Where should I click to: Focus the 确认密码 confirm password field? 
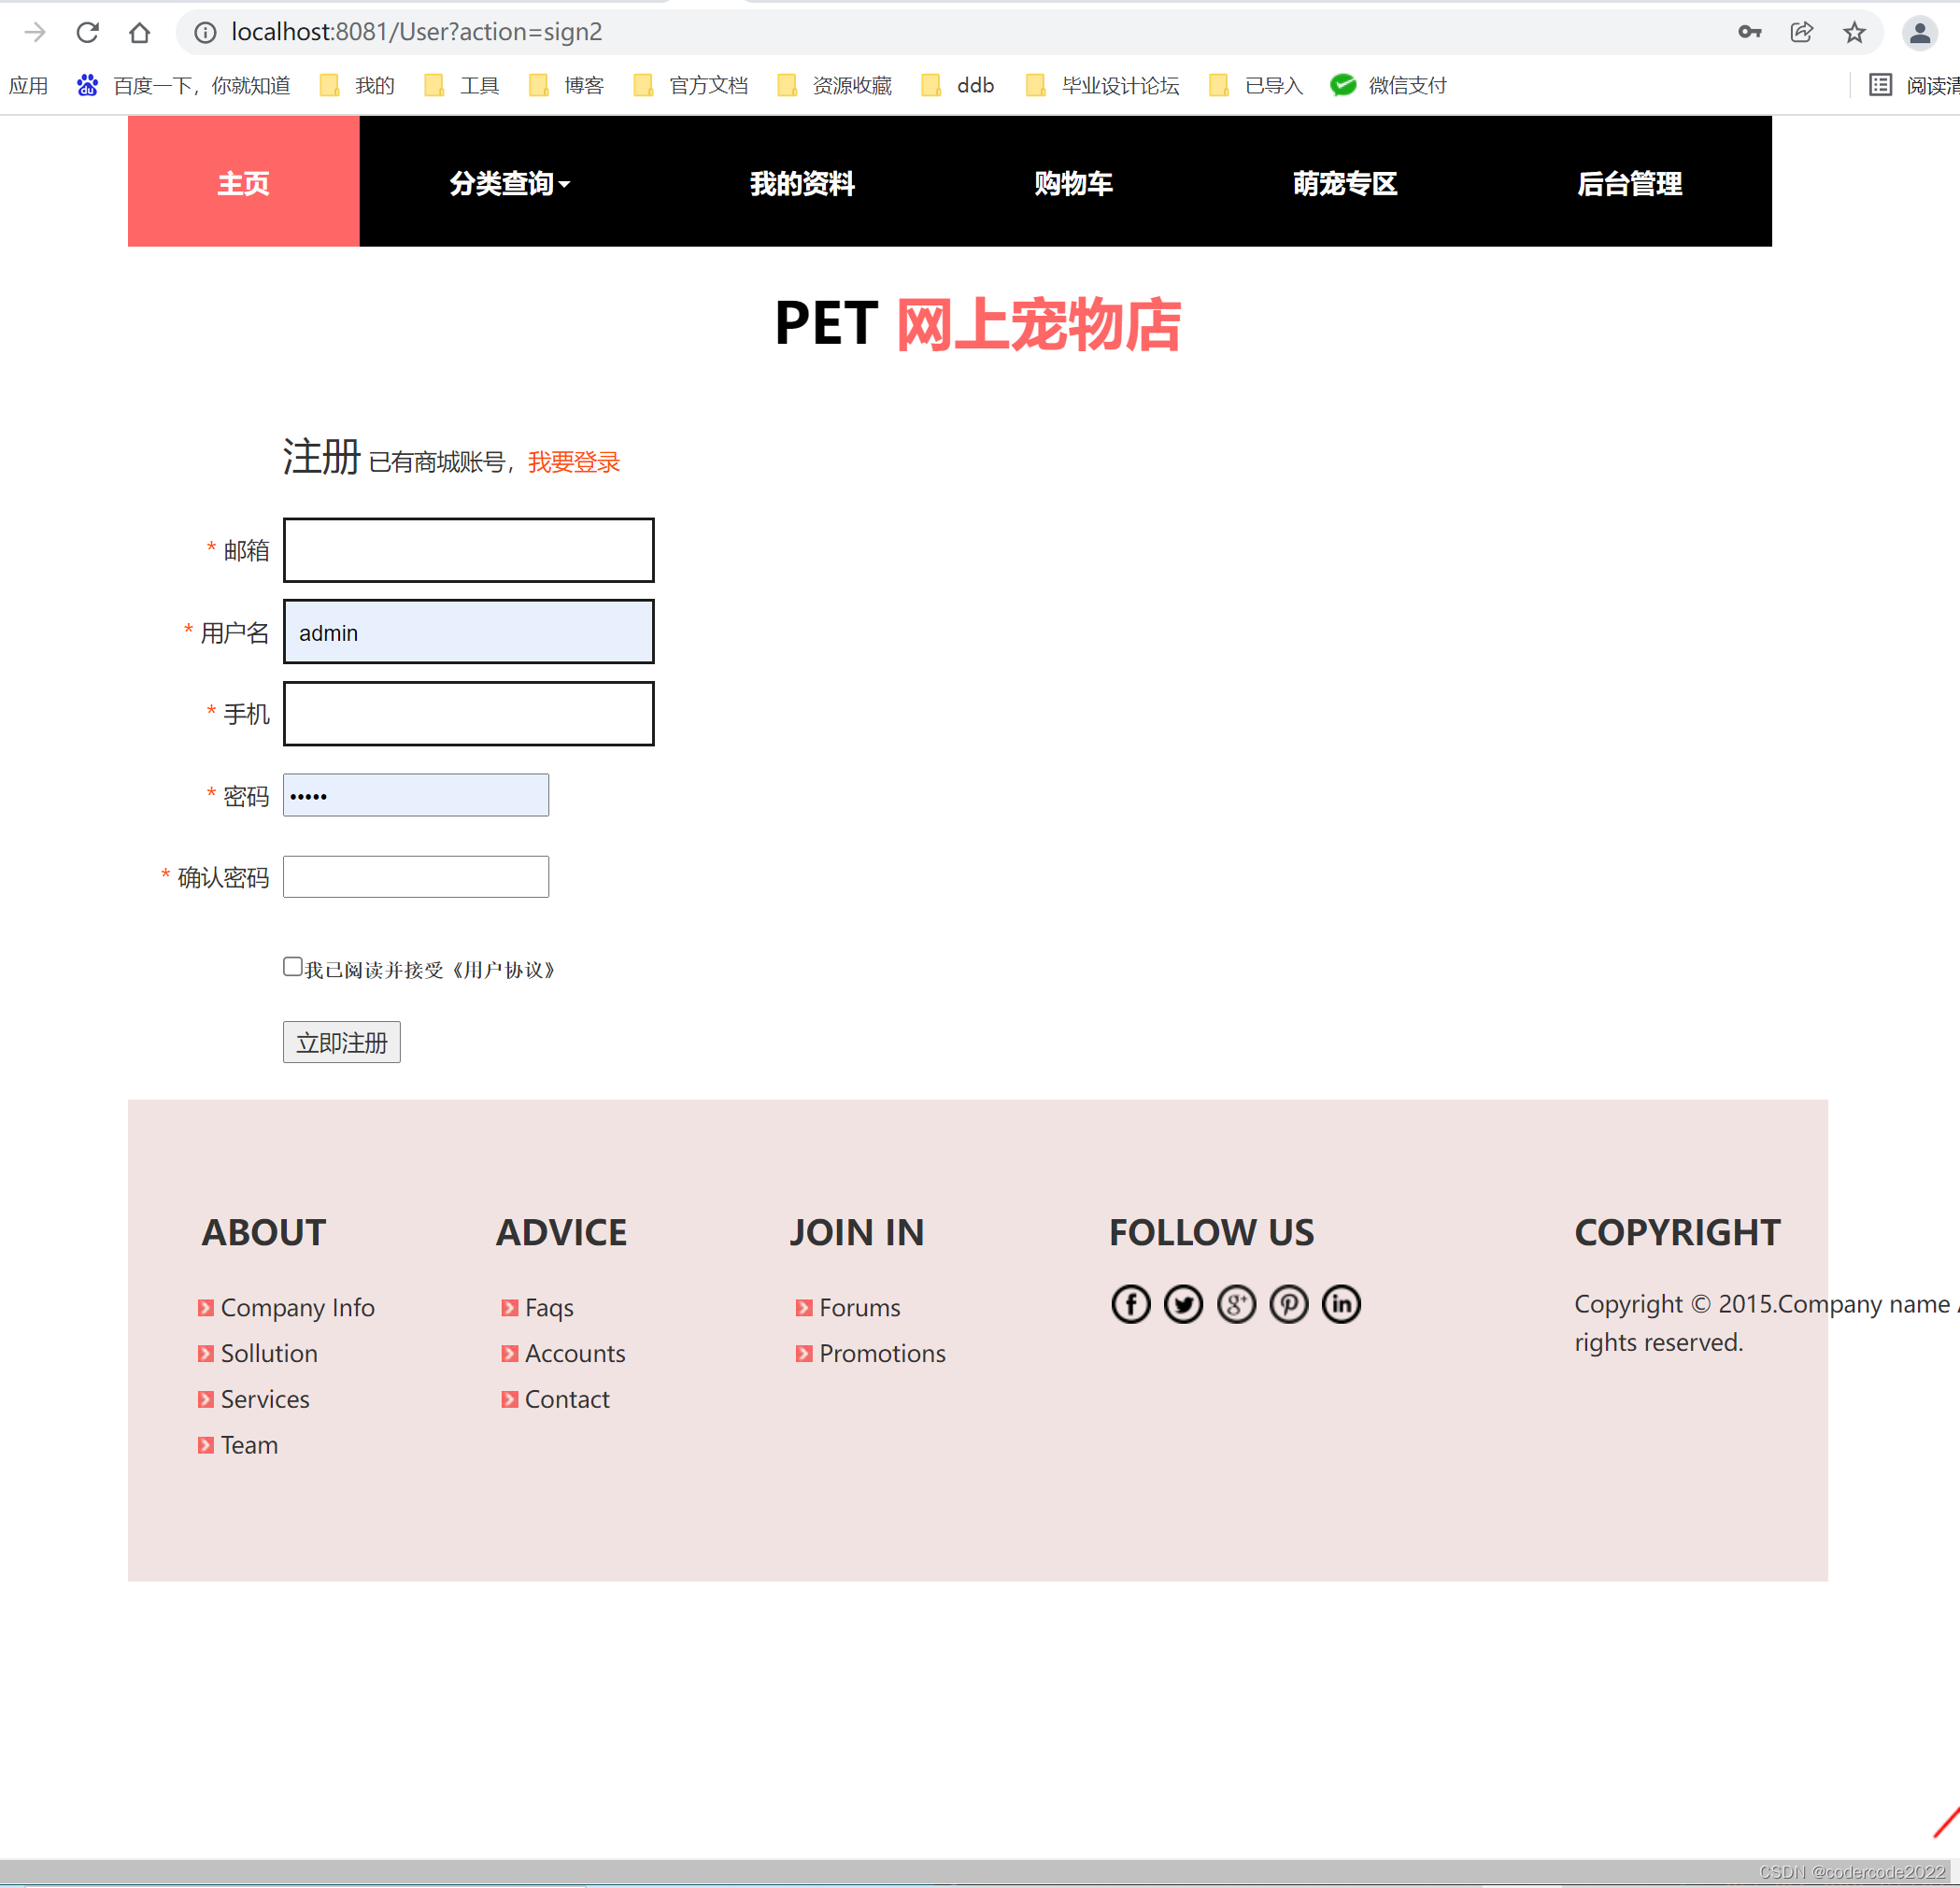pyautogui.click(x=416, y=877)
